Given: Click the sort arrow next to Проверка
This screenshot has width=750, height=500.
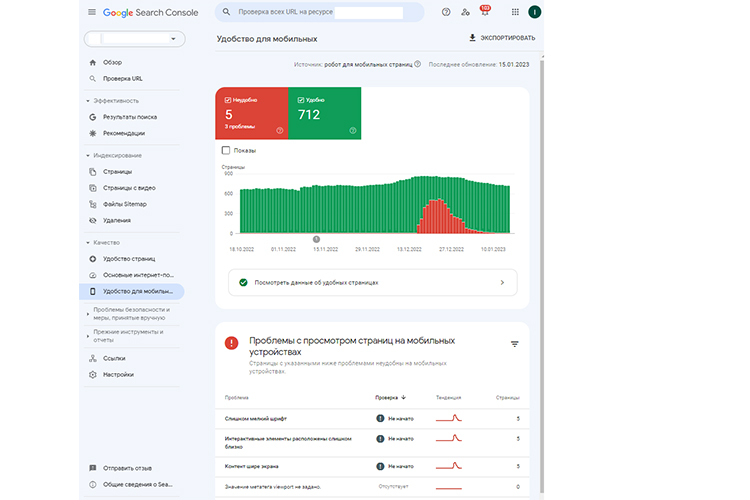Looking at the screenshot, I should (404, 398).
